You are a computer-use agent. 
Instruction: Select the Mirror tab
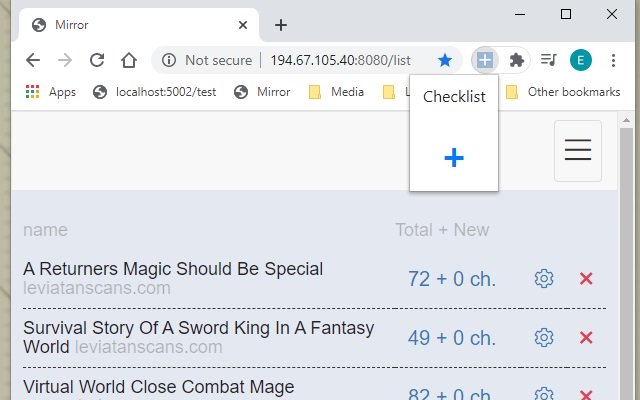click(139, 25)
